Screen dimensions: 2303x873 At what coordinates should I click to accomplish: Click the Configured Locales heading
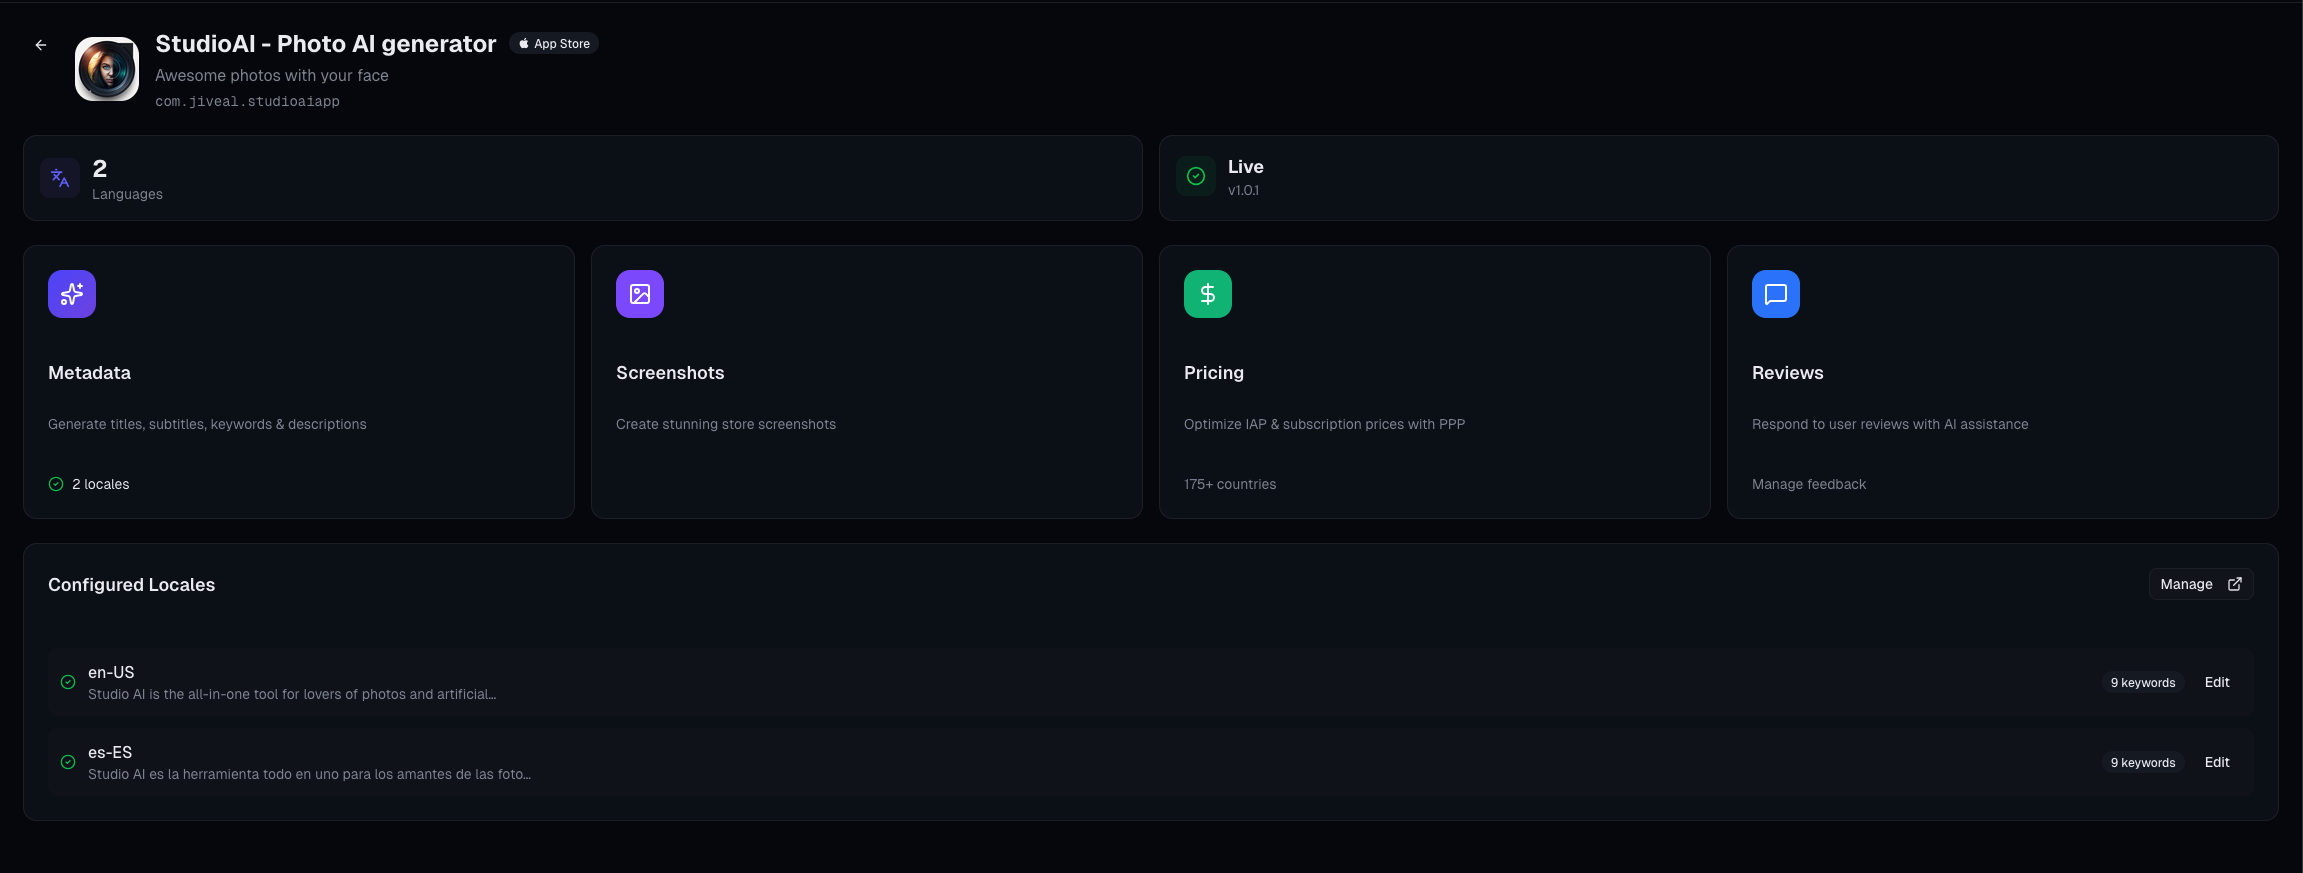[x=131, y=585]
